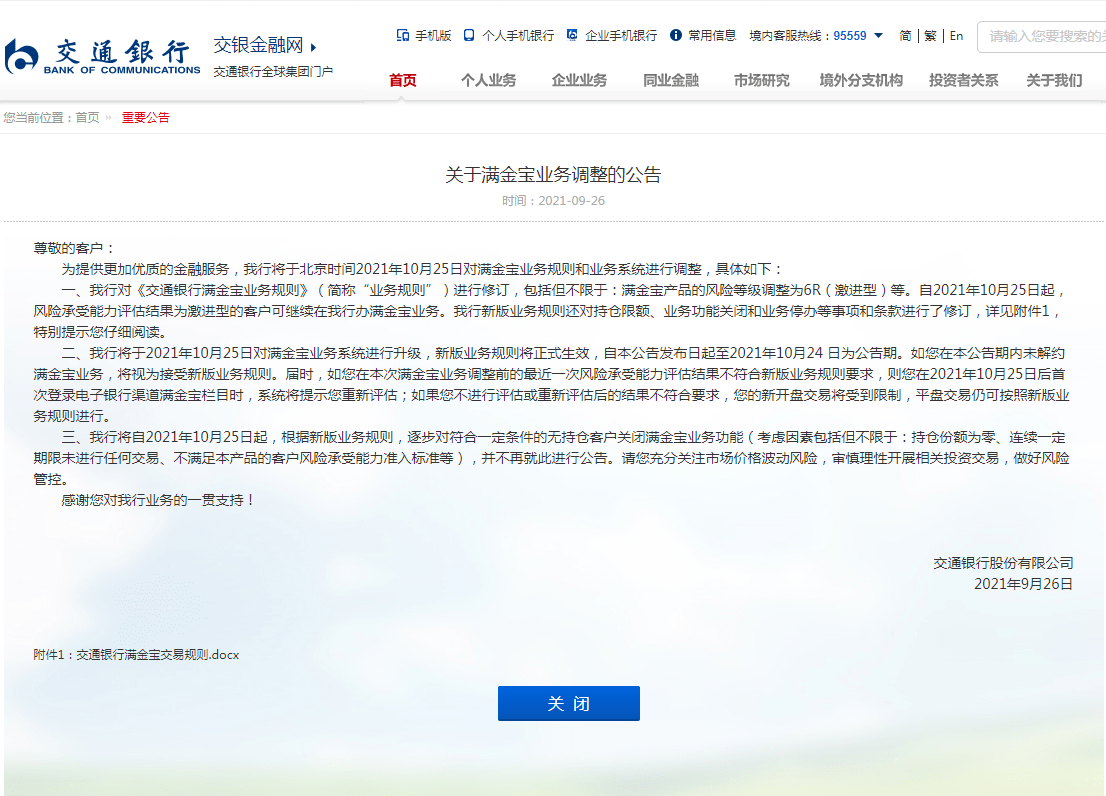This screenshot has height=796, width=1106.
Task: Expand the 交银金融网 arrow
Action: point(313,47)
